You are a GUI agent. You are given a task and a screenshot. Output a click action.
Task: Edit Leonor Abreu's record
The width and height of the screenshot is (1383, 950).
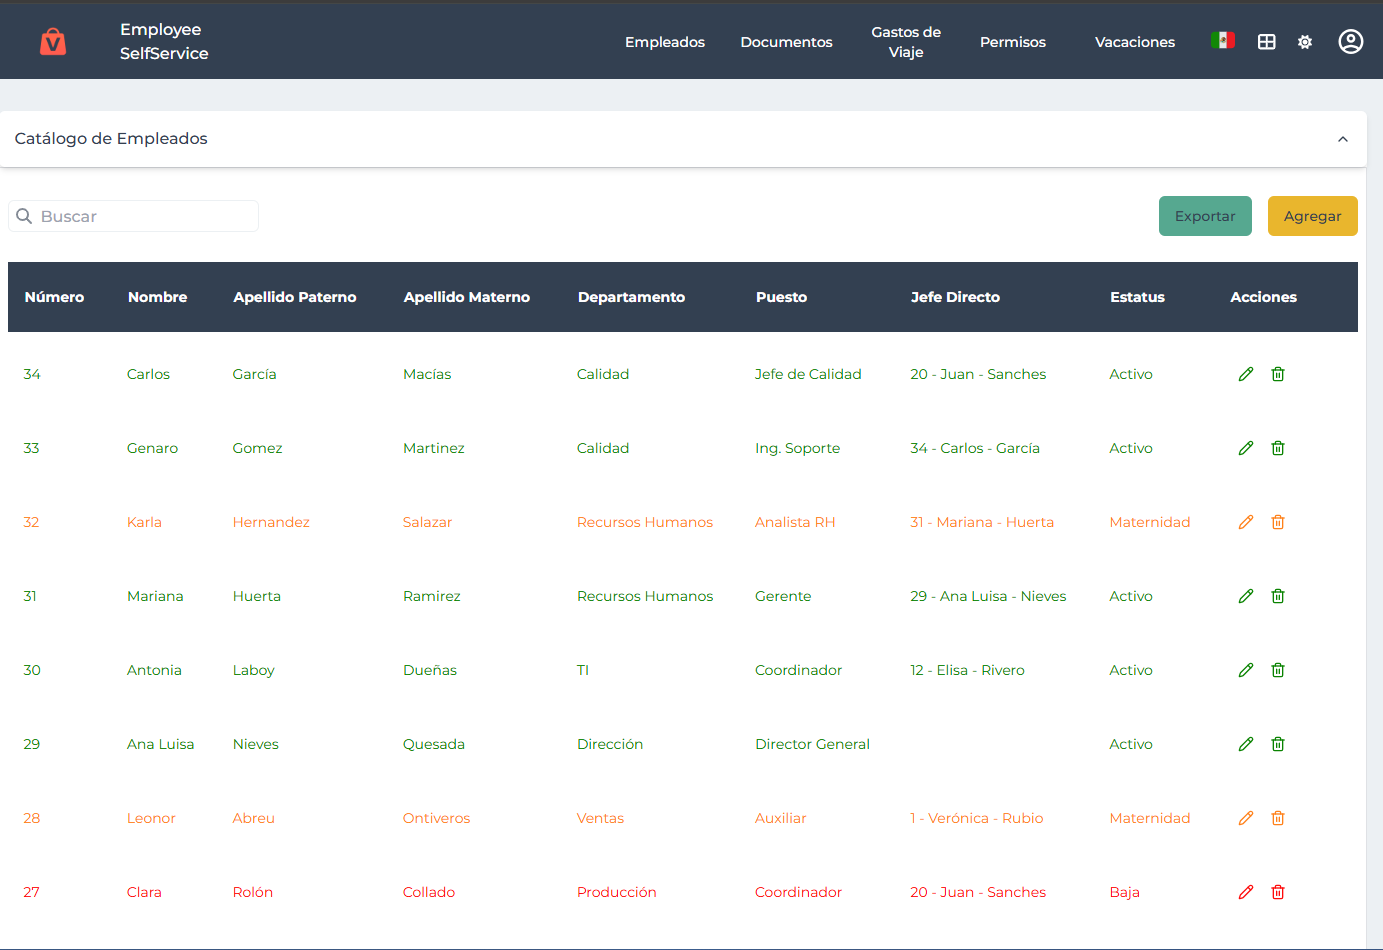pyautogui.click(x=1245, y=818)
